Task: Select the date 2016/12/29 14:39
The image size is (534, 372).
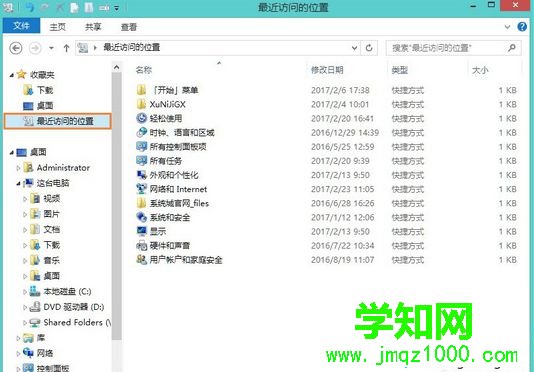Action: (x=345, y=133)
